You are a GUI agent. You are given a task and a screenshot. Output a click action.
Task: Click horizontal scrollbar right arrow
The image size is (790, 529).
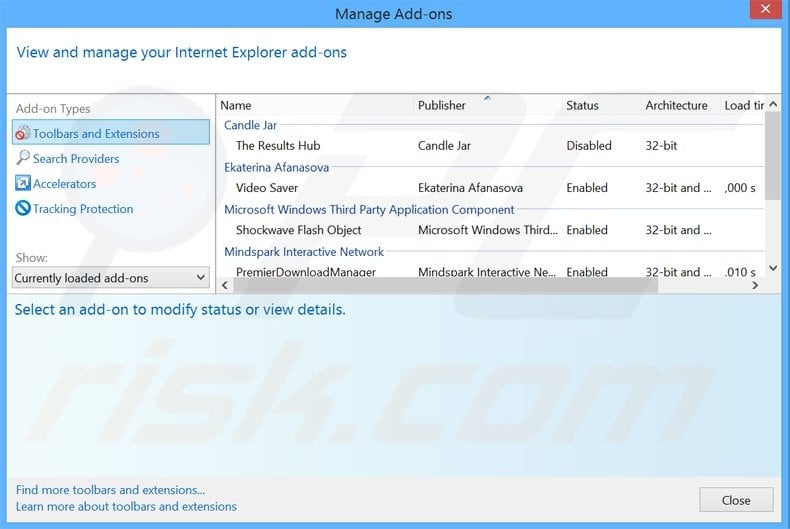(755, 285)
